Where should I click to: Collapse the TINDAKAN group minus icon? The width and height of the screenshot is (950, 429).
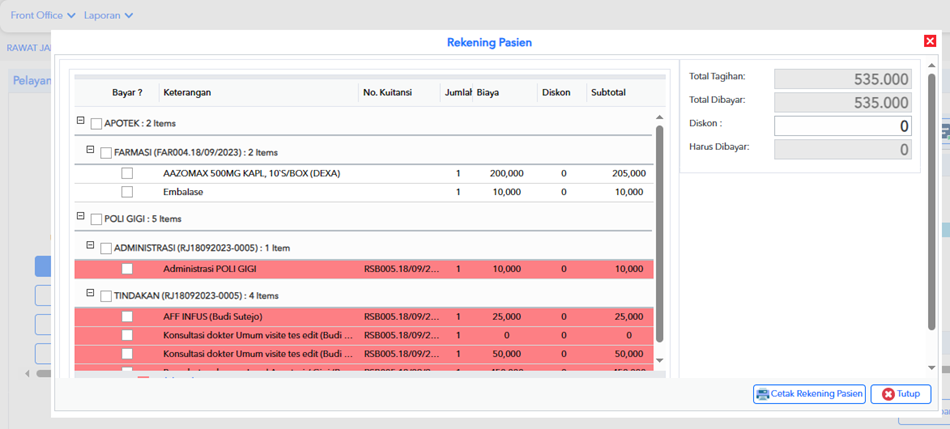coord(90,293)
